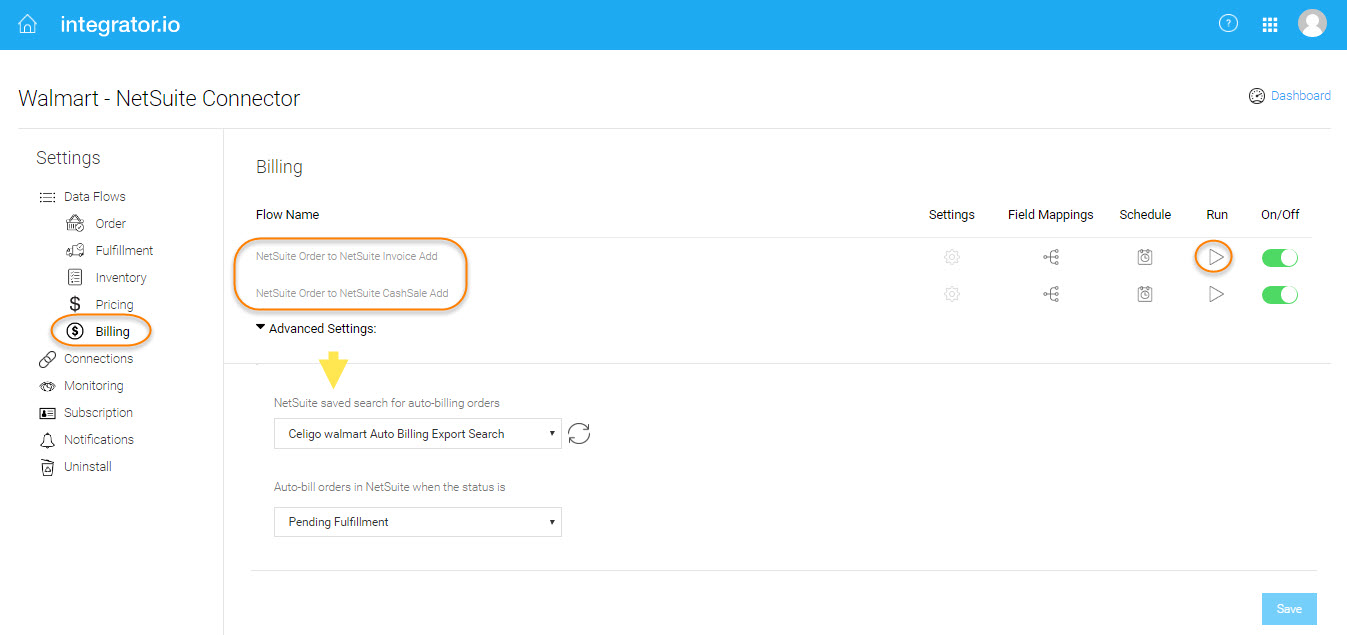Click NetSuite Order to NetSuite Invoice Add
1347x635 pixels.
(x=347, y=257)
